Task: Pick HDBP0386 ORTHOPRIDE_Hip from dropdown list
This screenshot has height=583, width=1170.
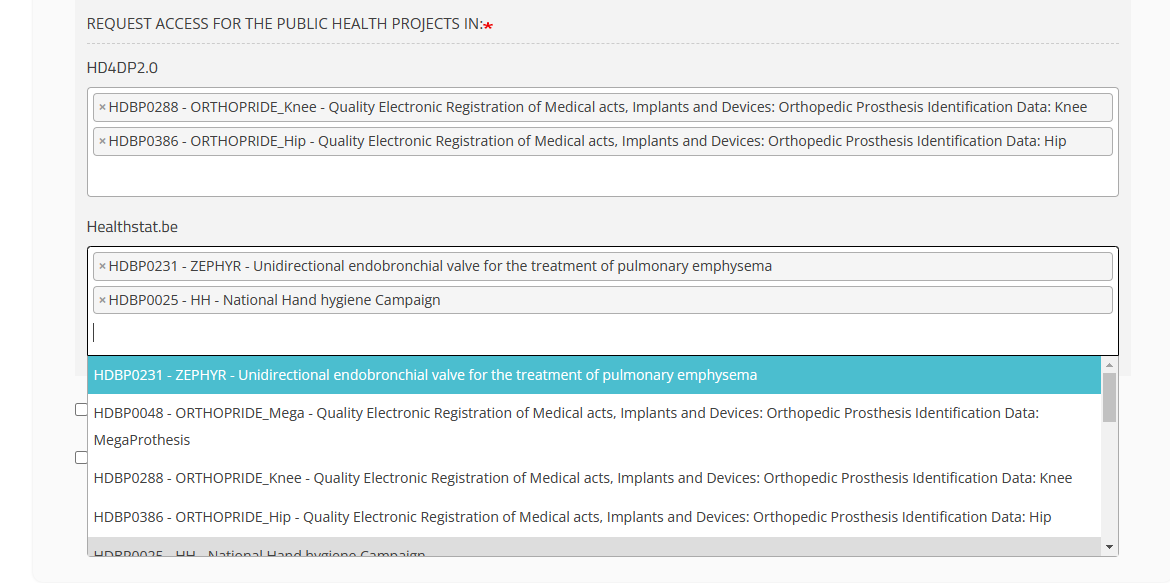Action: point(572,517)
